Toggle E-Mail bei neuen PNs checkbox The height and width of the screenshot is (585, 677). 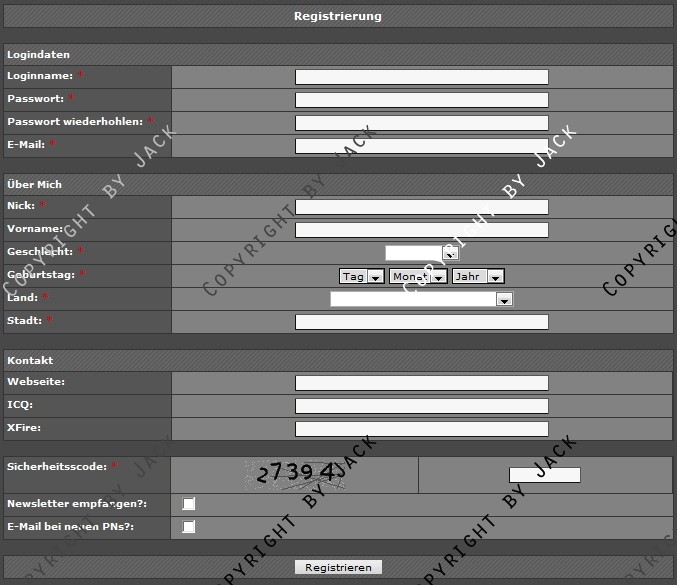coord(188,527)
